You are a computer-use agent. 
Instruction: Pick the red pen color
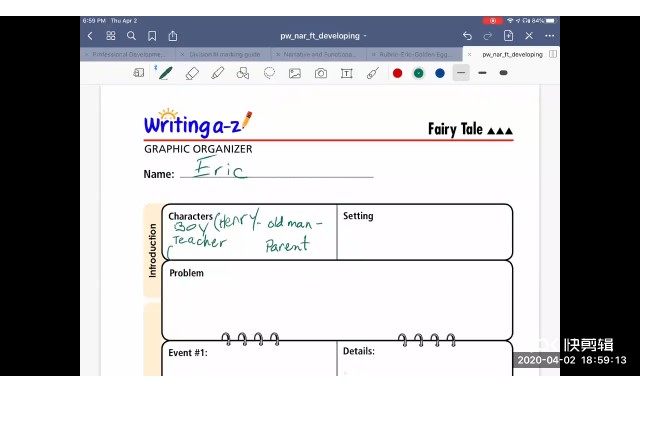pyautogui.click(x=397, y=73)
